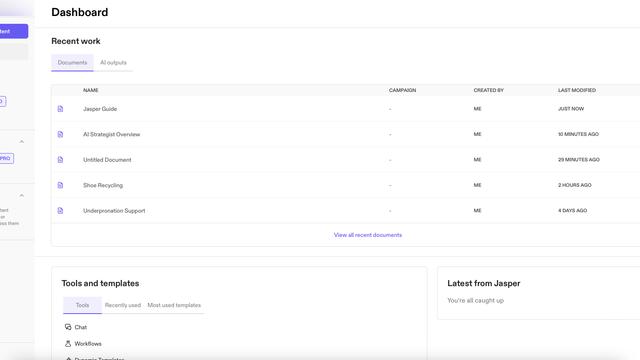Click the 10 MINUTES AGO timestamp
The image size is (640, 360).
(578, 134)
